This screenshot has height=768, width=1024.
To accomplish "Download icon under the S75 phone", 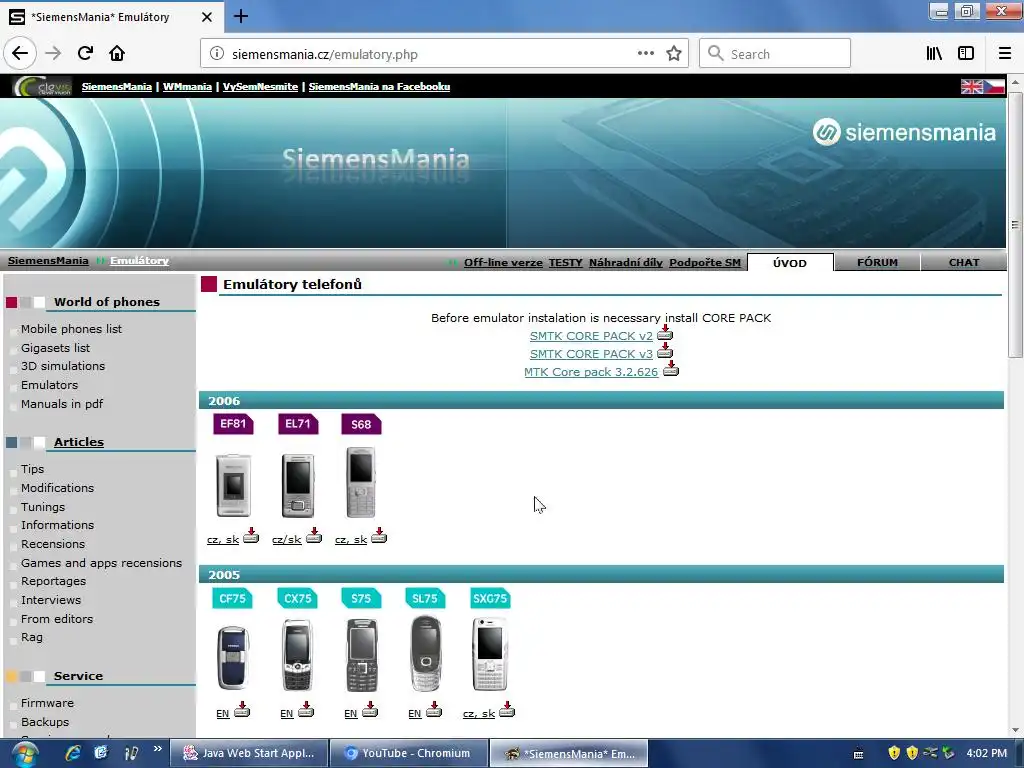I will pos(370,709).
